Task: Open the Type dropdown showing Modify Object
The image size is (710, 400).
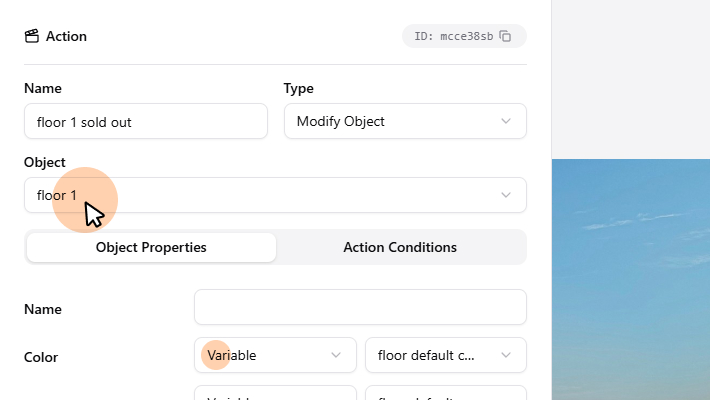Action: click(404, 121)
